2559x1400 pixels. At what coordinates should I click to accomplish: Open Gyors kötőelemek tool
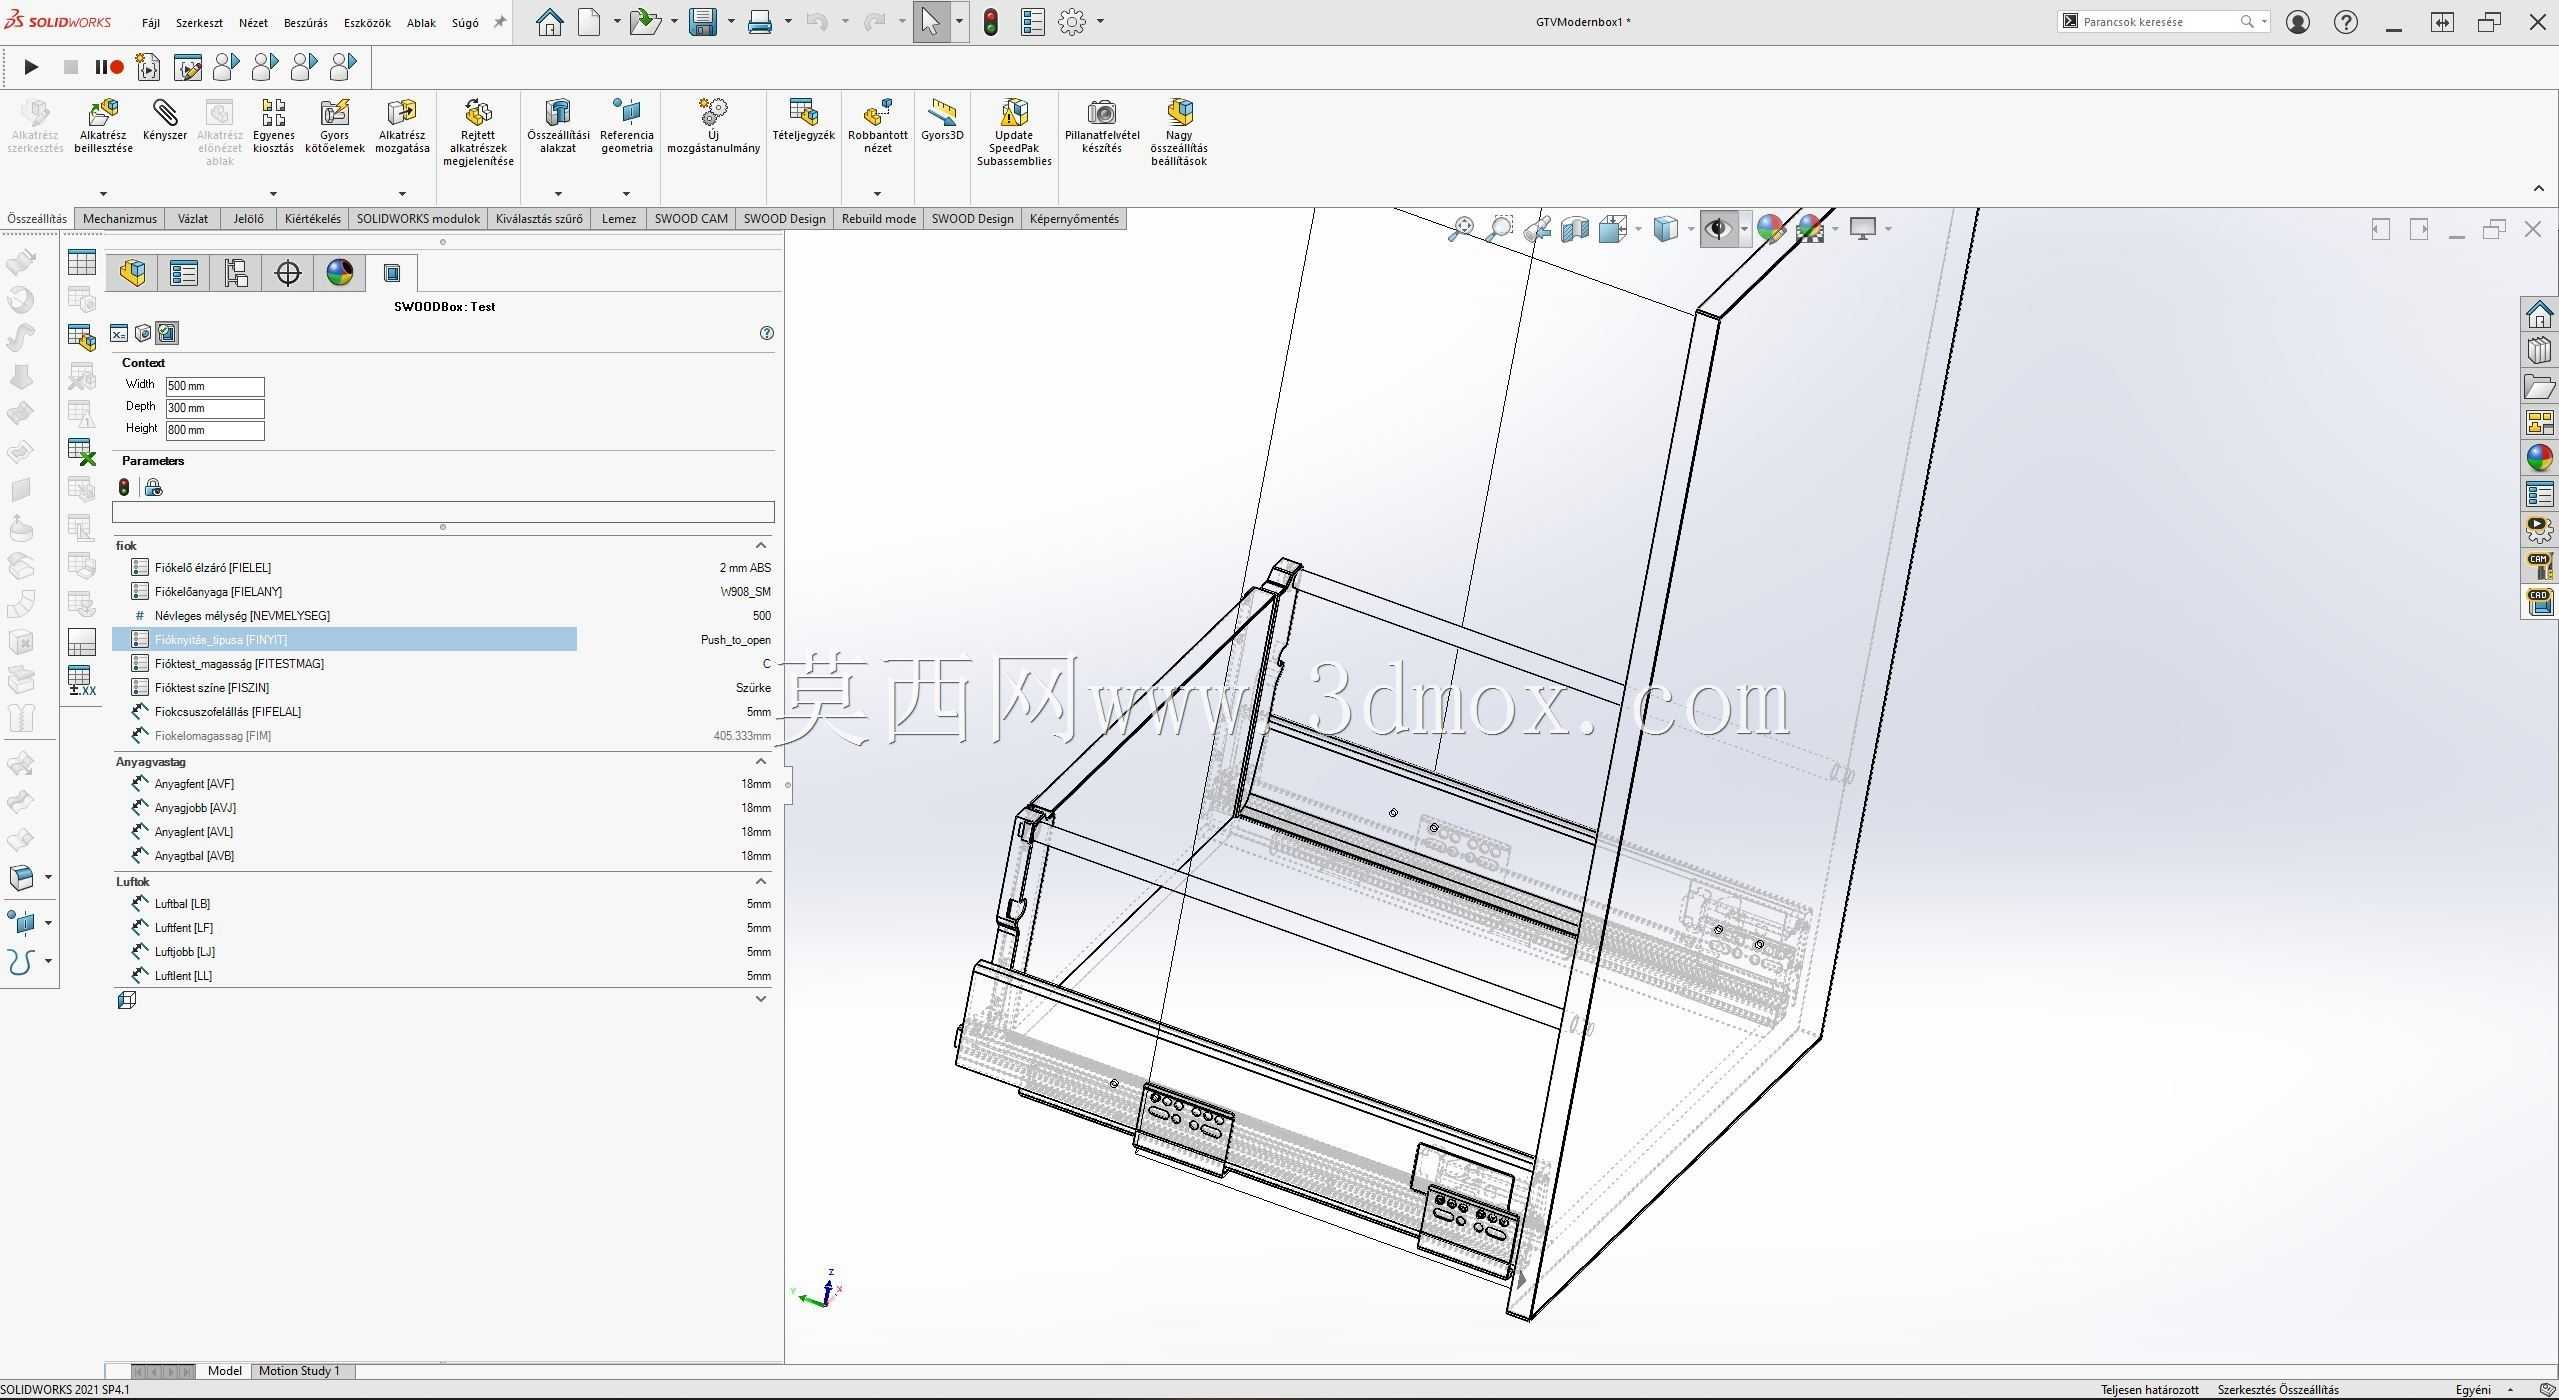coord(335,127)
